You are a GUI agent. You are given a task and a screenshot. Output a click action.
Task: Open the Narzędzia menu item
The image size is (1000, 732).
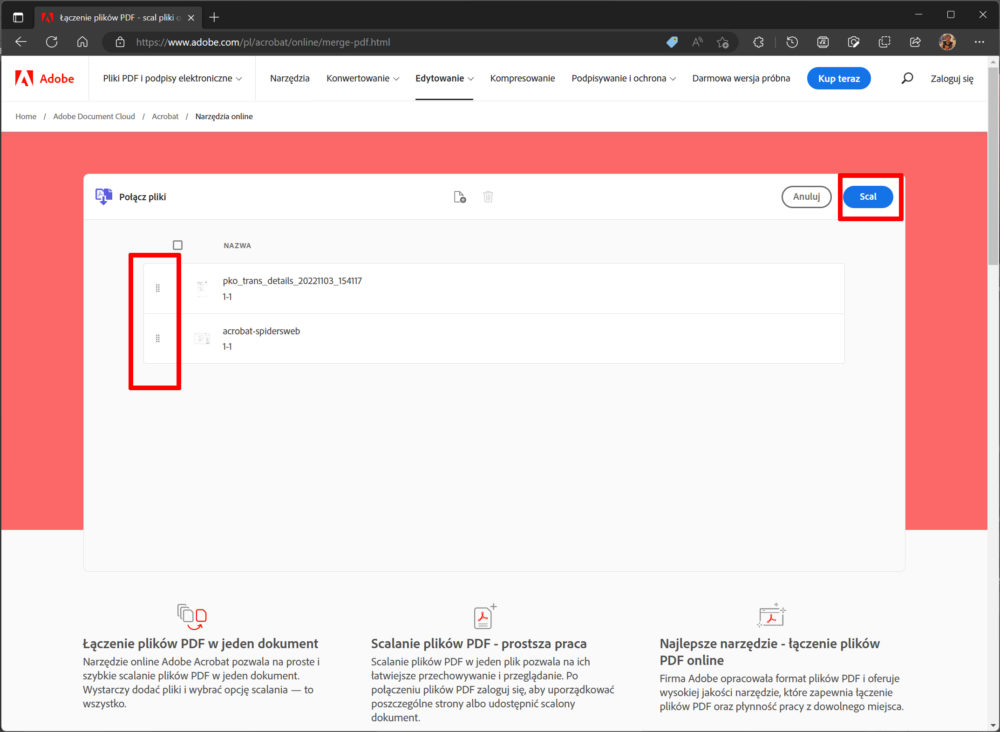click(x=290, y=78)
